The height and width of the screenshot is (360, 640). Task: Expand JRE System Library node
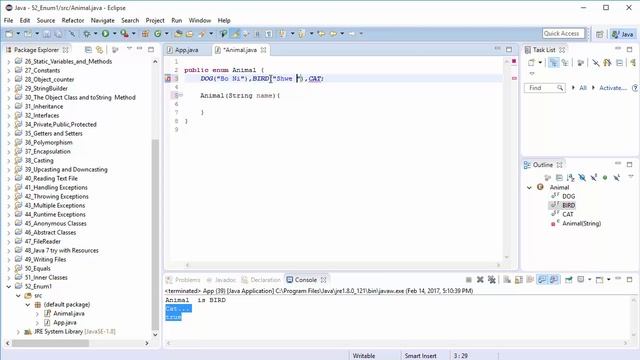[x=18, y=331]
